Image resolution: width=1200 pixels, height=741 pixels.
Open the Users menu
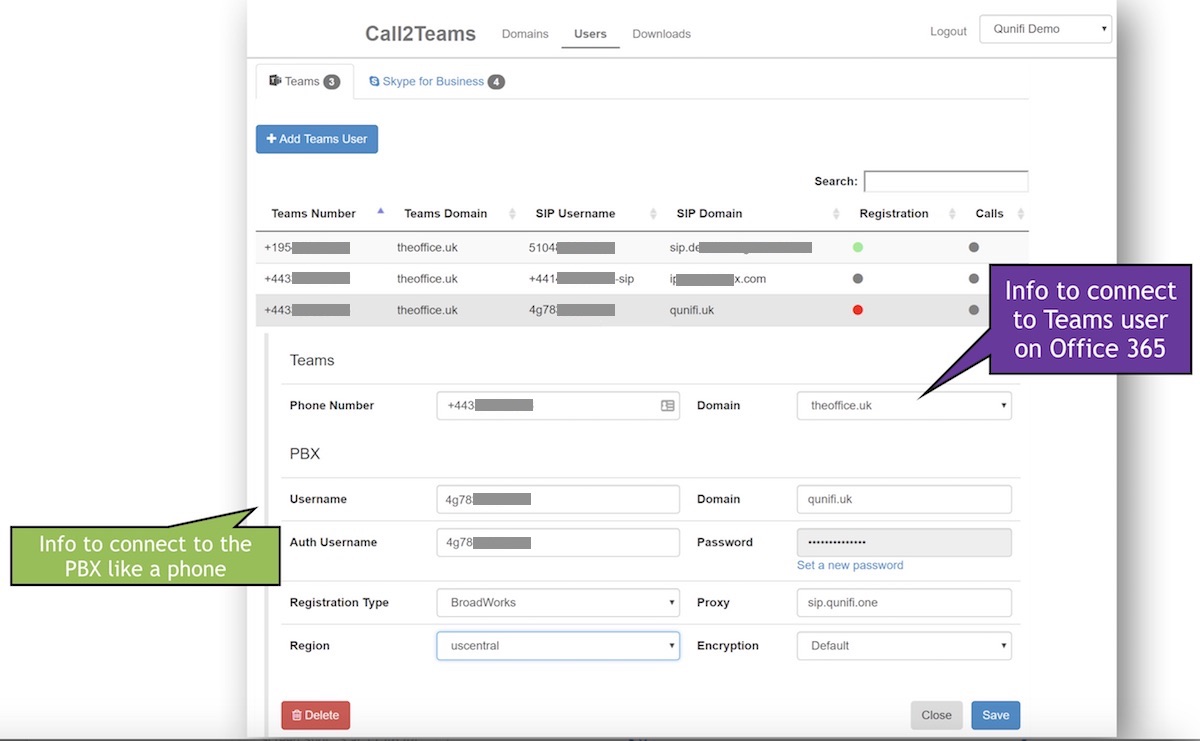[x=590, y=34]
